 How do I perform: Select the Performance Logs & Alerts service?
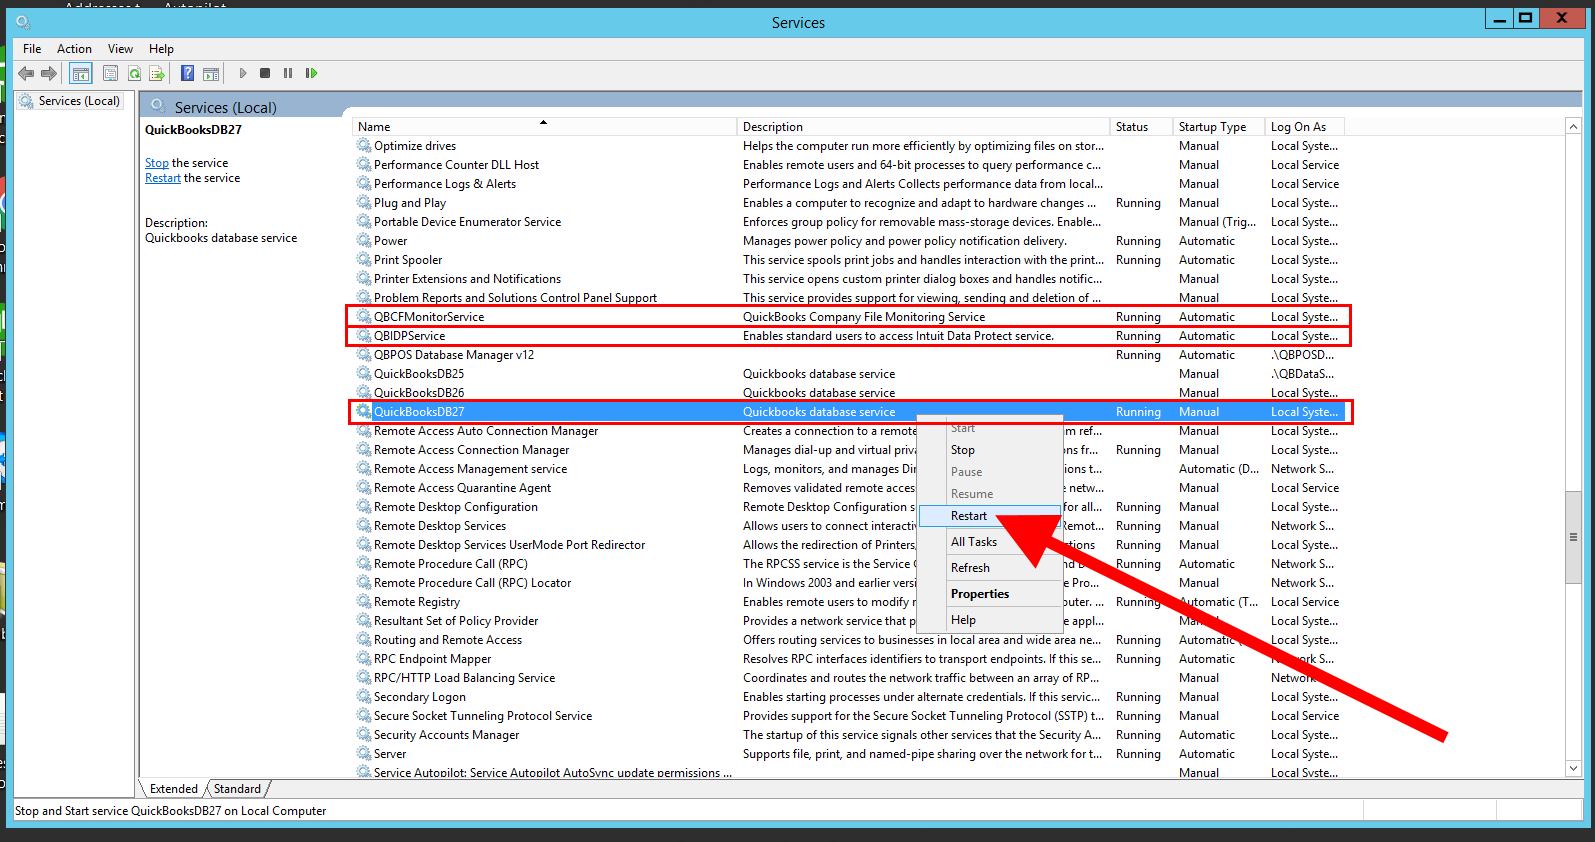click(850, 184)
